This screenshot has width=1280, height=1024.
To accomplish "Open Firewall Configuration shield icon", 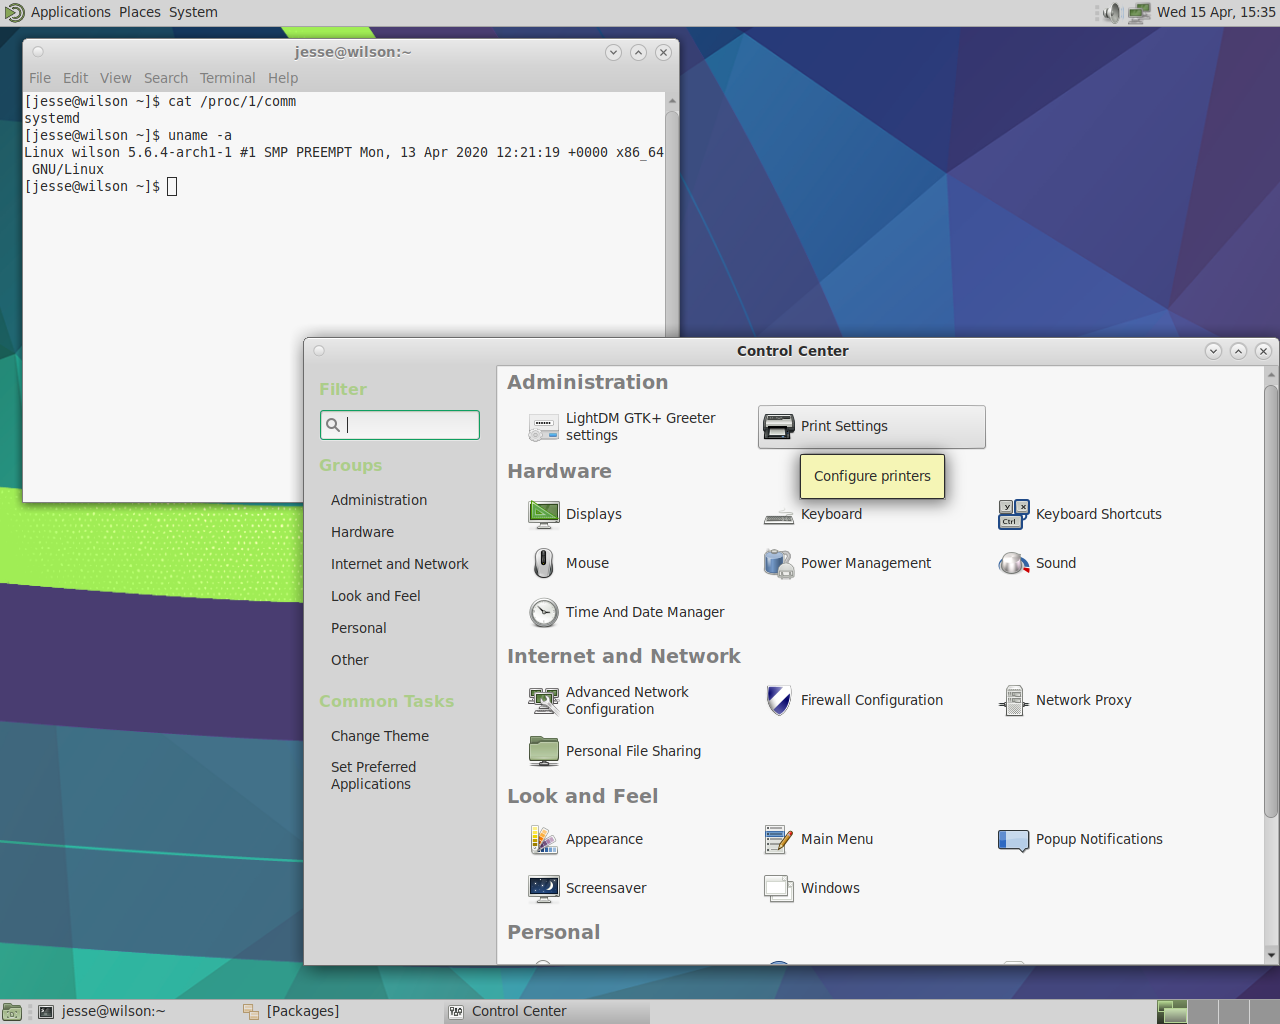I will coord(778,700).
